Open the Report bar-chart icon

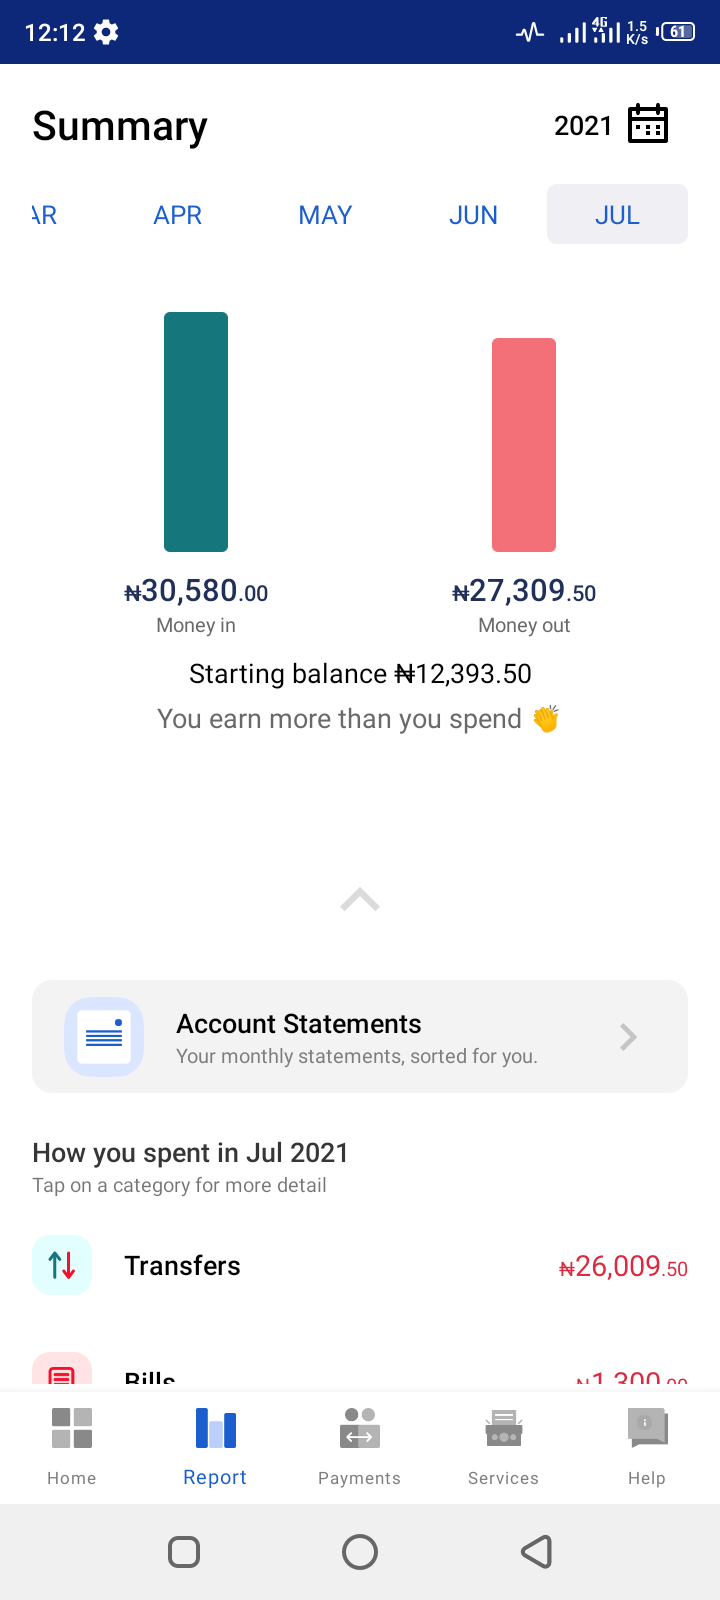(x=216, y=1428)
